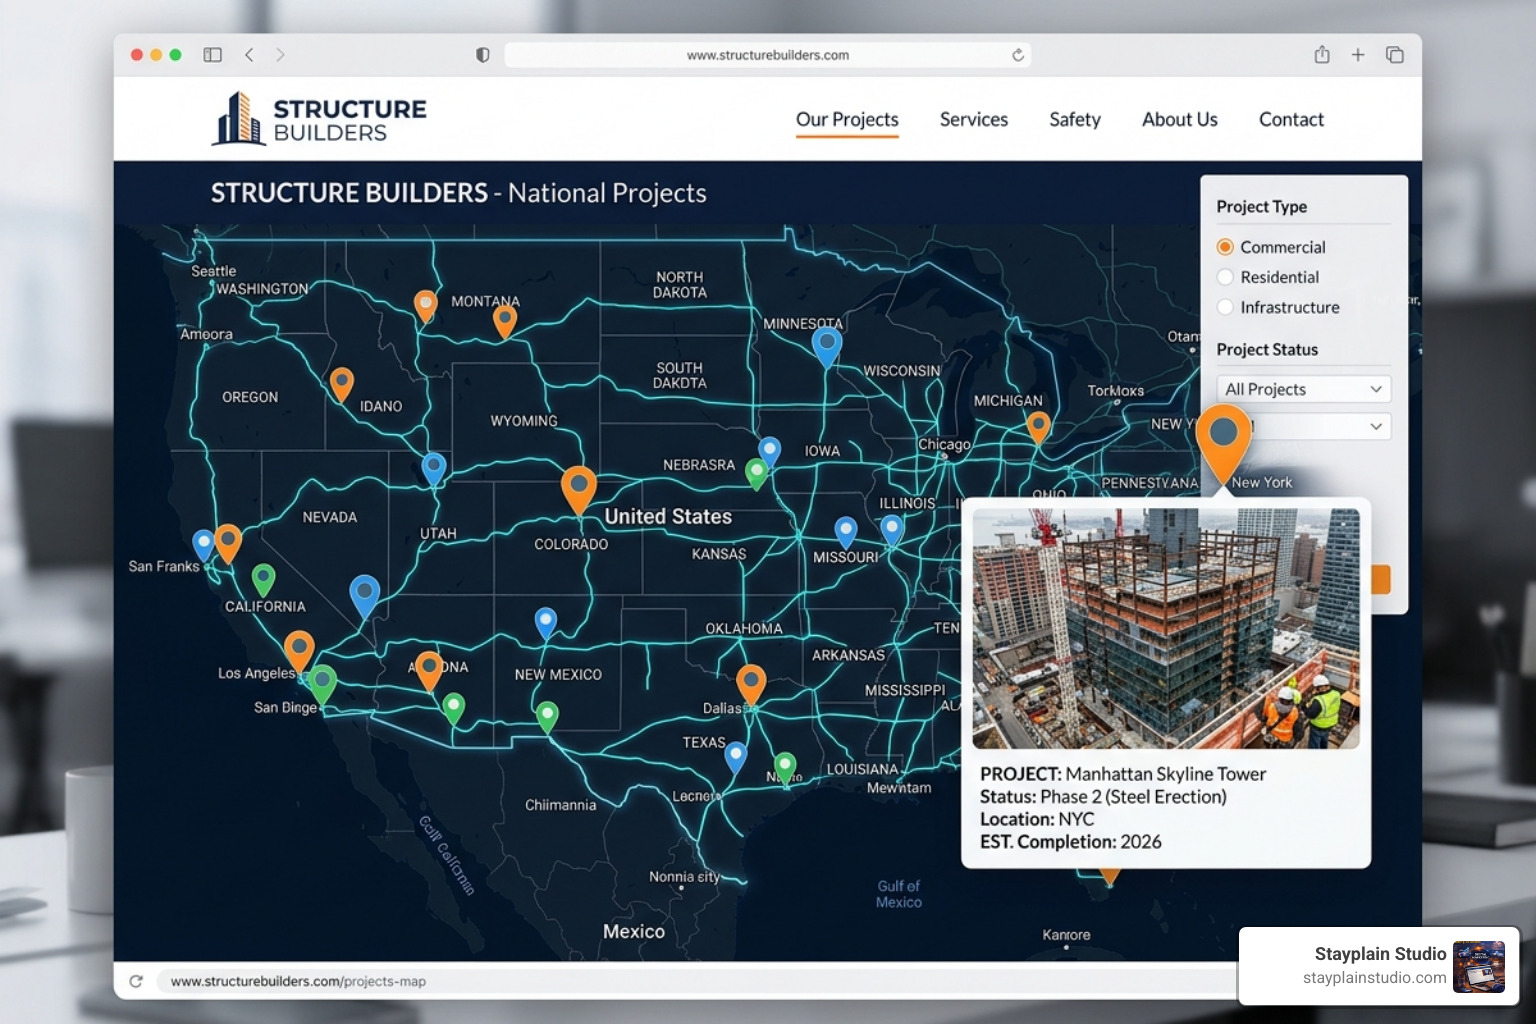
Task: Click the blue map pin in Utah
Action: pyautogui.click(x=434, y=469)
